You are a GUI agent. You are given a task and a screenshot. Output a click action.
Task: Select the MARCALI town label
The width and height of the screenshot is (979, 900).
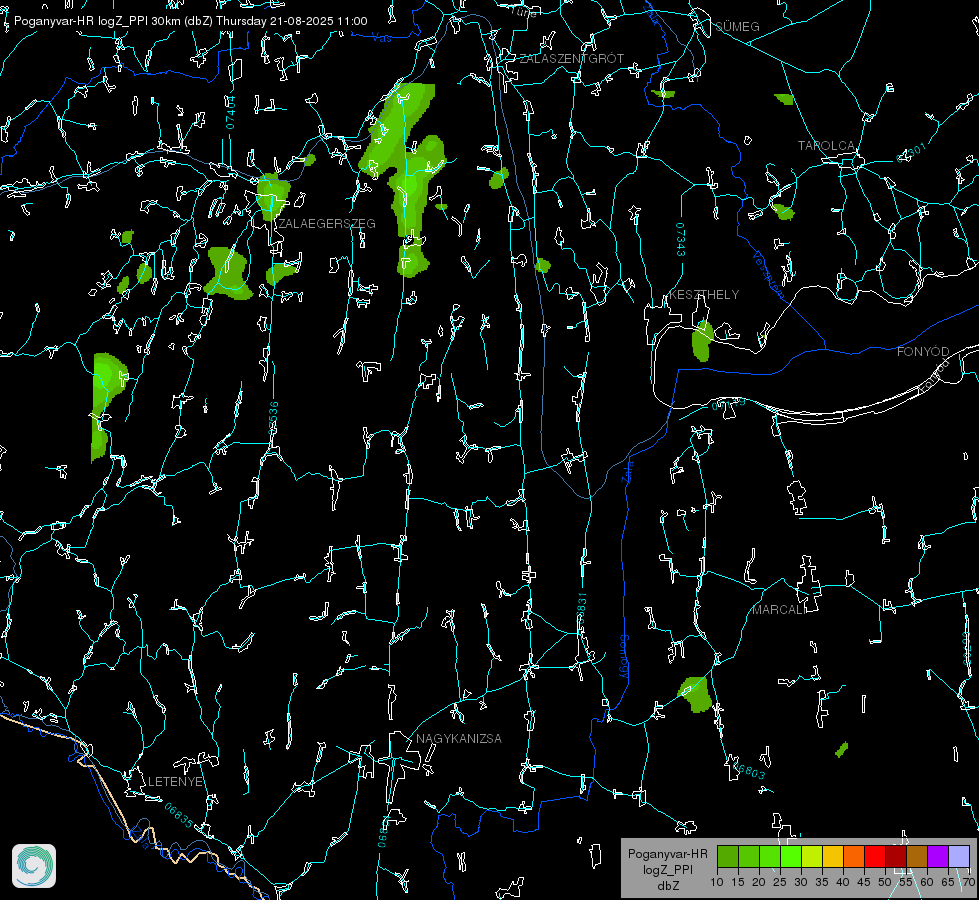tap(778, 610)
